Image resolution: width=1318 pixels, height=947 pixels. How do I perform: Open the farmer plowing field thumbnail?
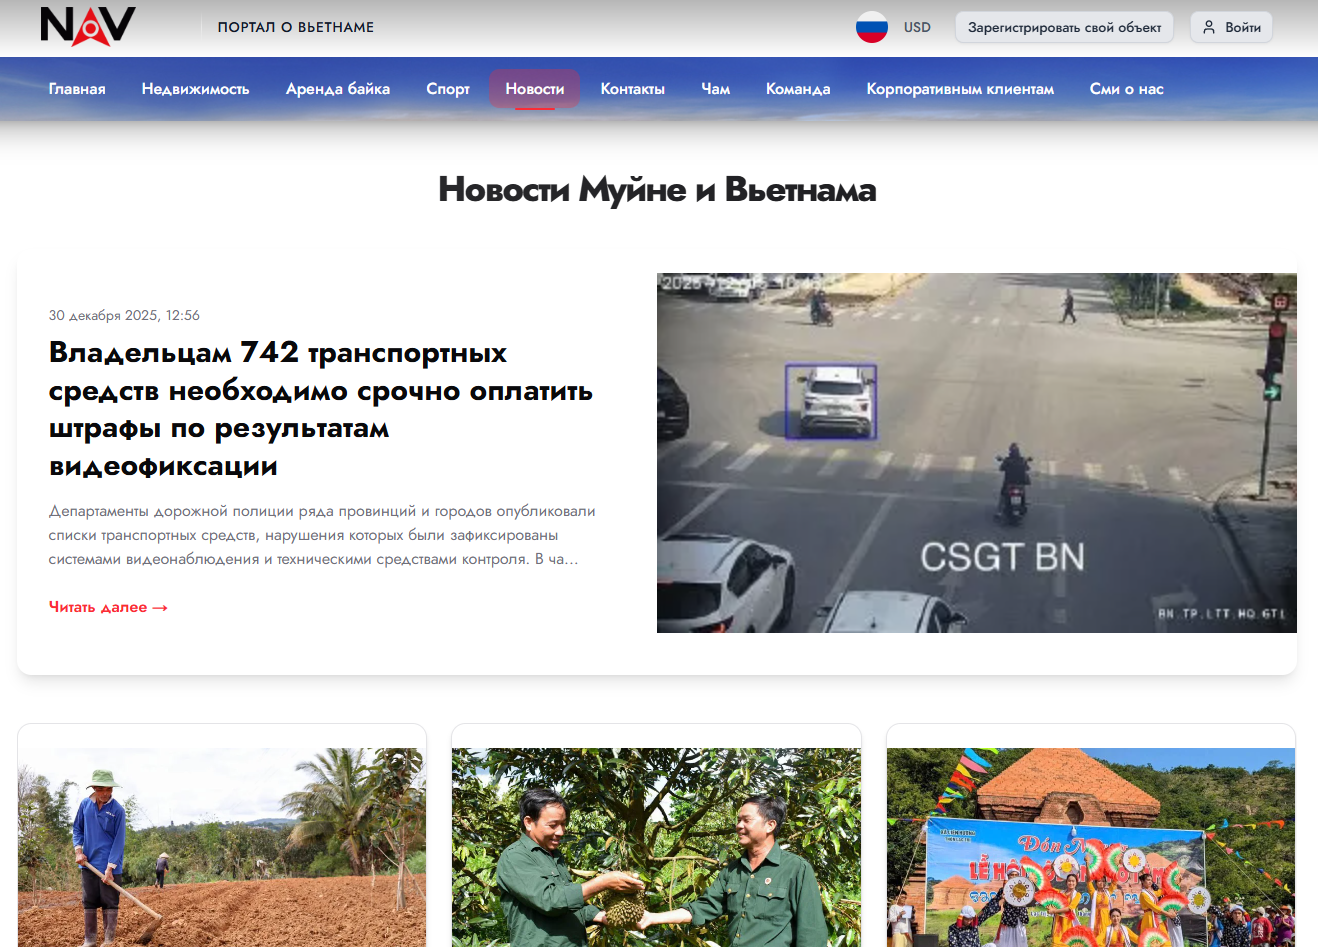click(x=222, y=846)
